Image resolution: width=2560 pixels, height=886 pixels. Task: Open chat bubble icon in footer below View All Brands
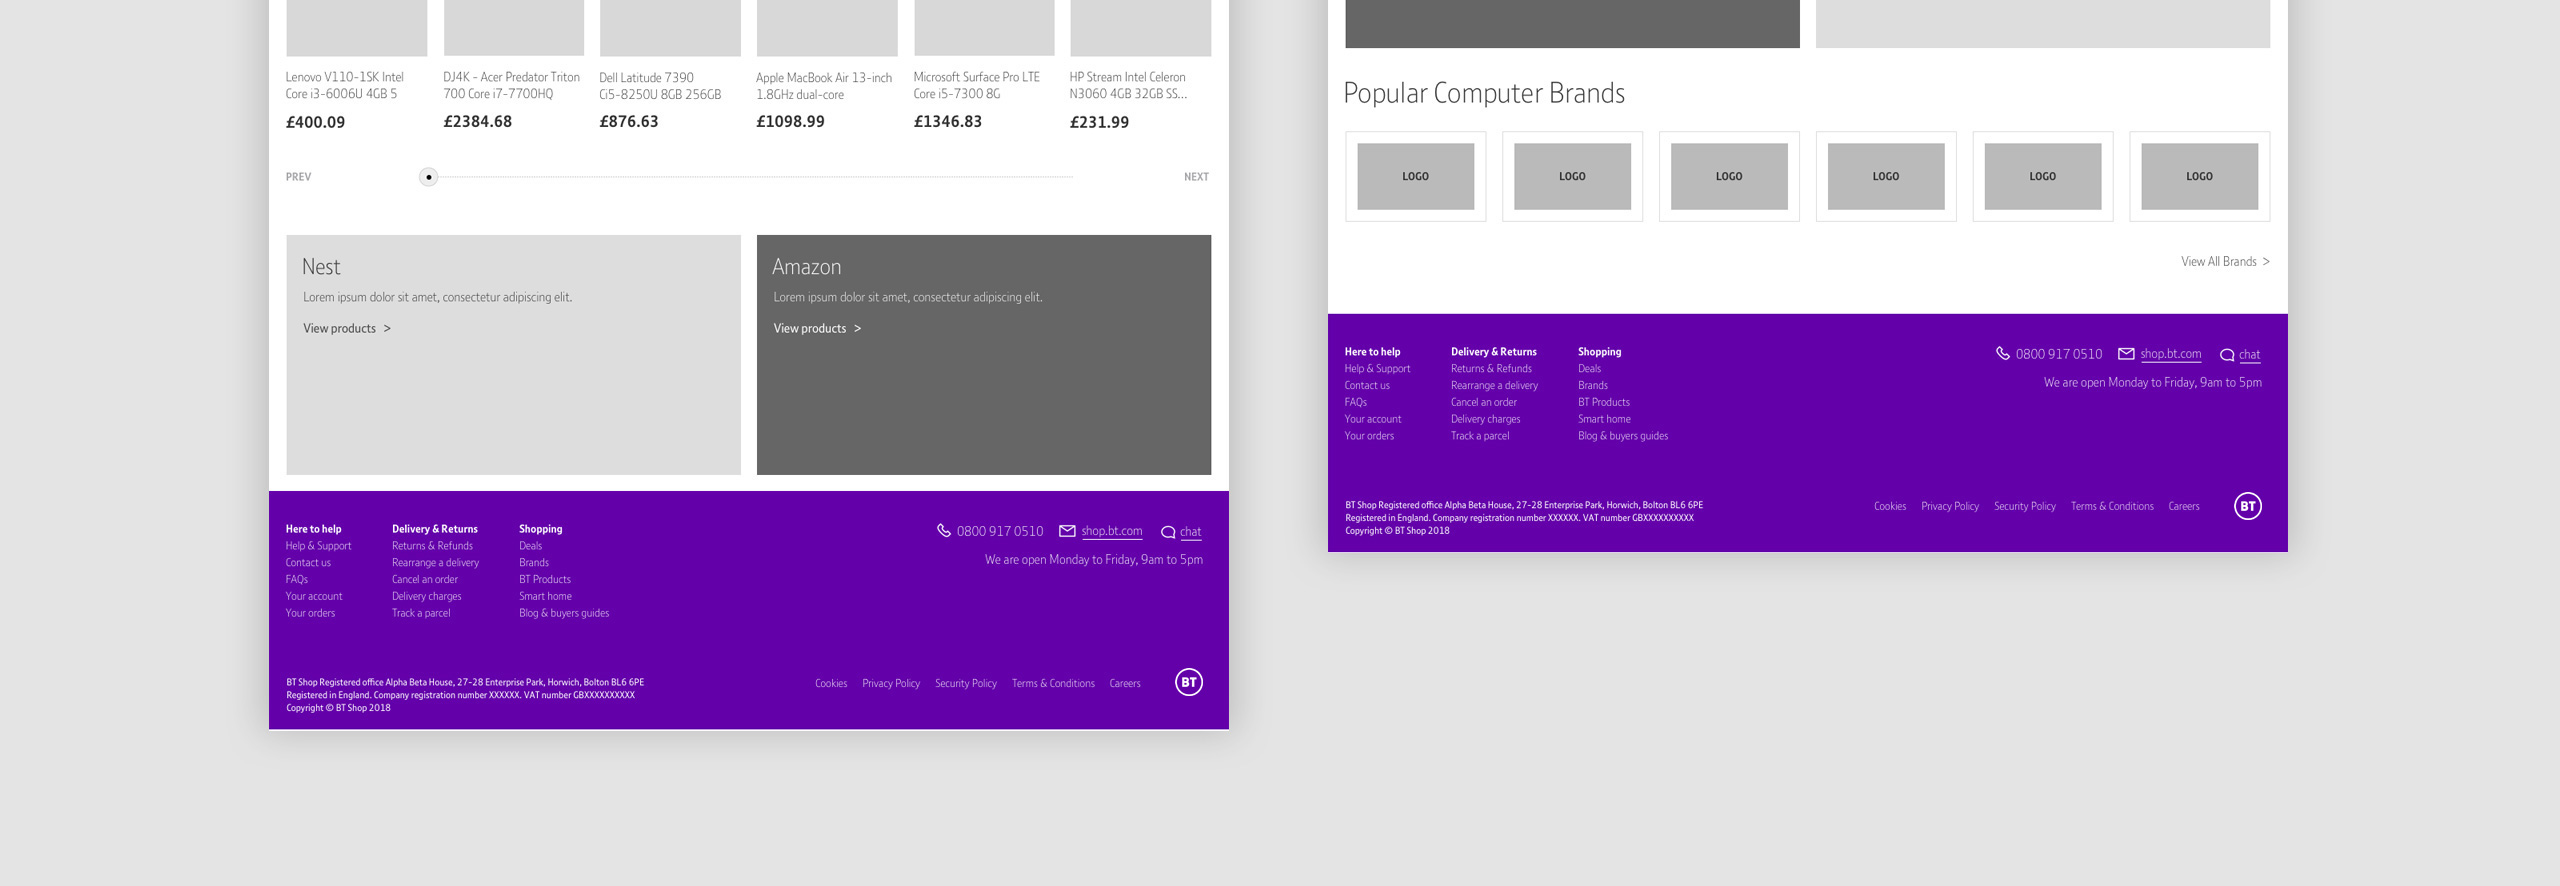pos(2226,355)
